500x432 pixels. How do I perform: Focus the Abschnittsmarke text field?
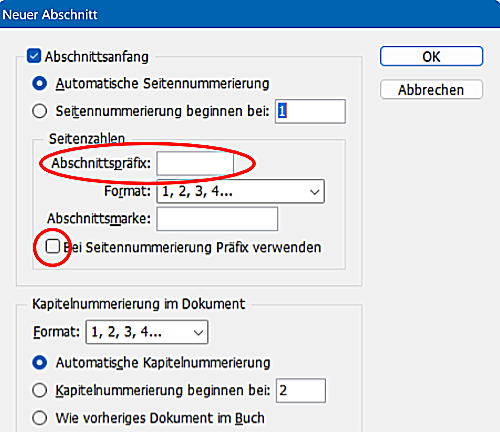tap(217, 219)
